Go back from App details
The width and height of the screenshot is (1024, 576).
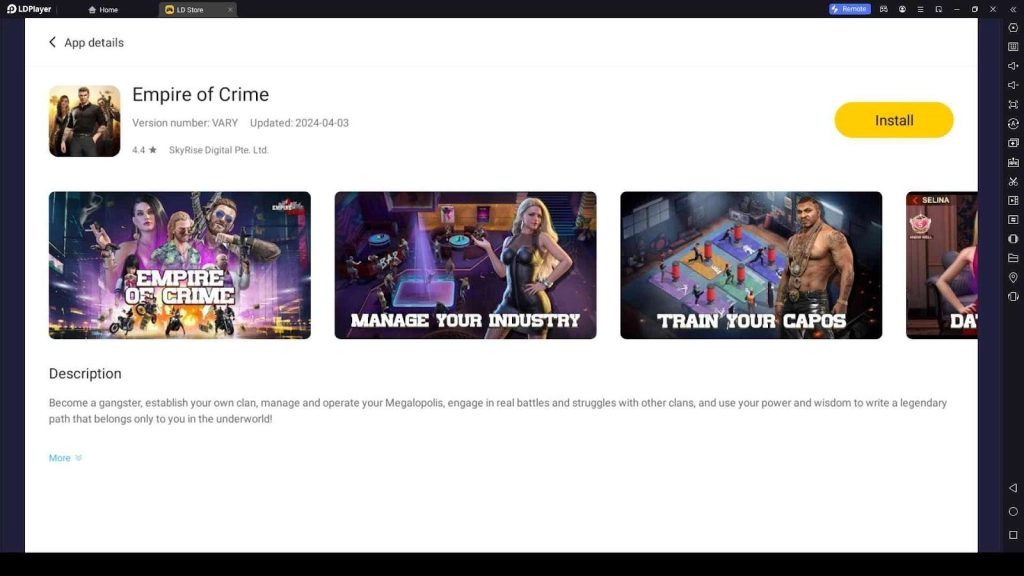pyautogui.click(x=53, y=43)
